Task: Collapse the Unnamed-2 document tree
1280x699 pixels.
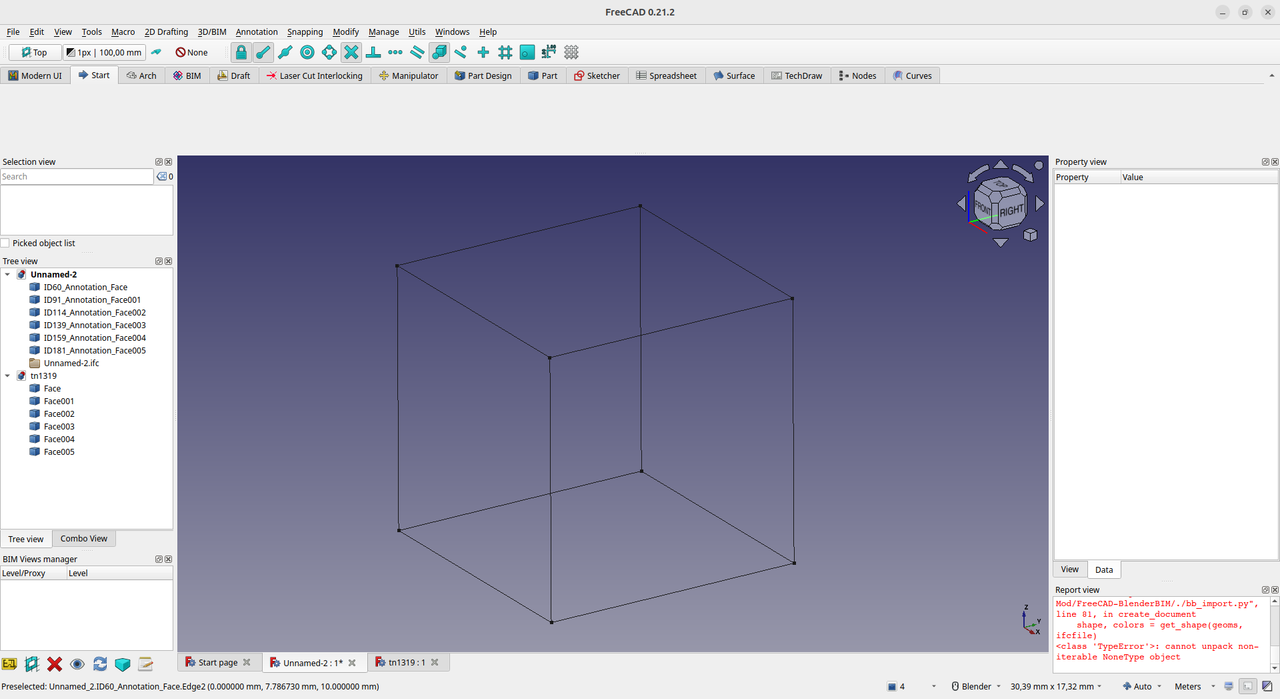Action: pos(8,274)
